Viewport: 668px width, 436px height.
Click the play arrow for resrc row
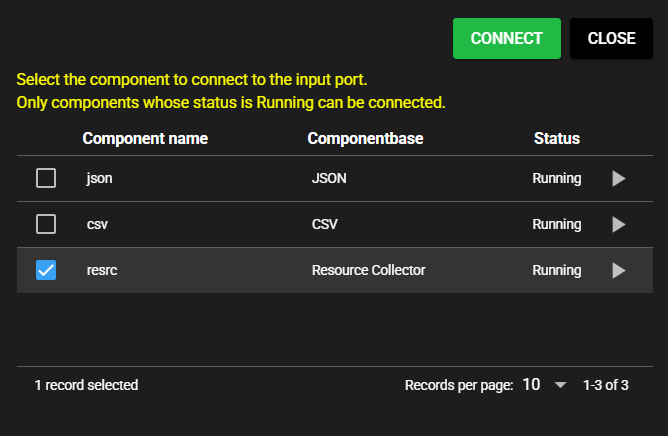tap(618, 270)
